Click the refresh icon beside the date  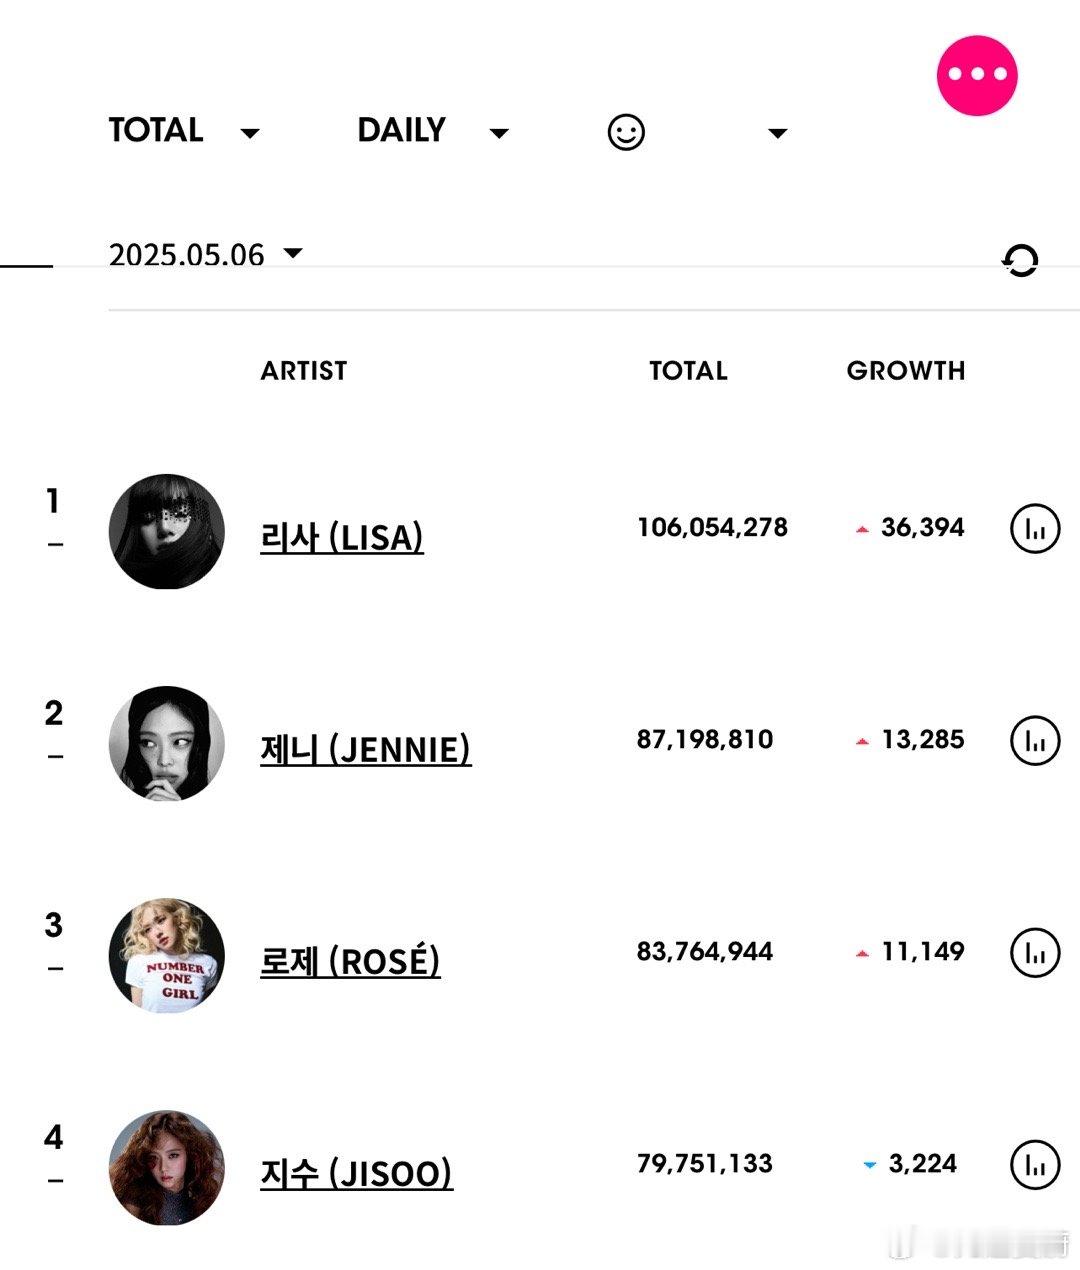[1020, 261]
